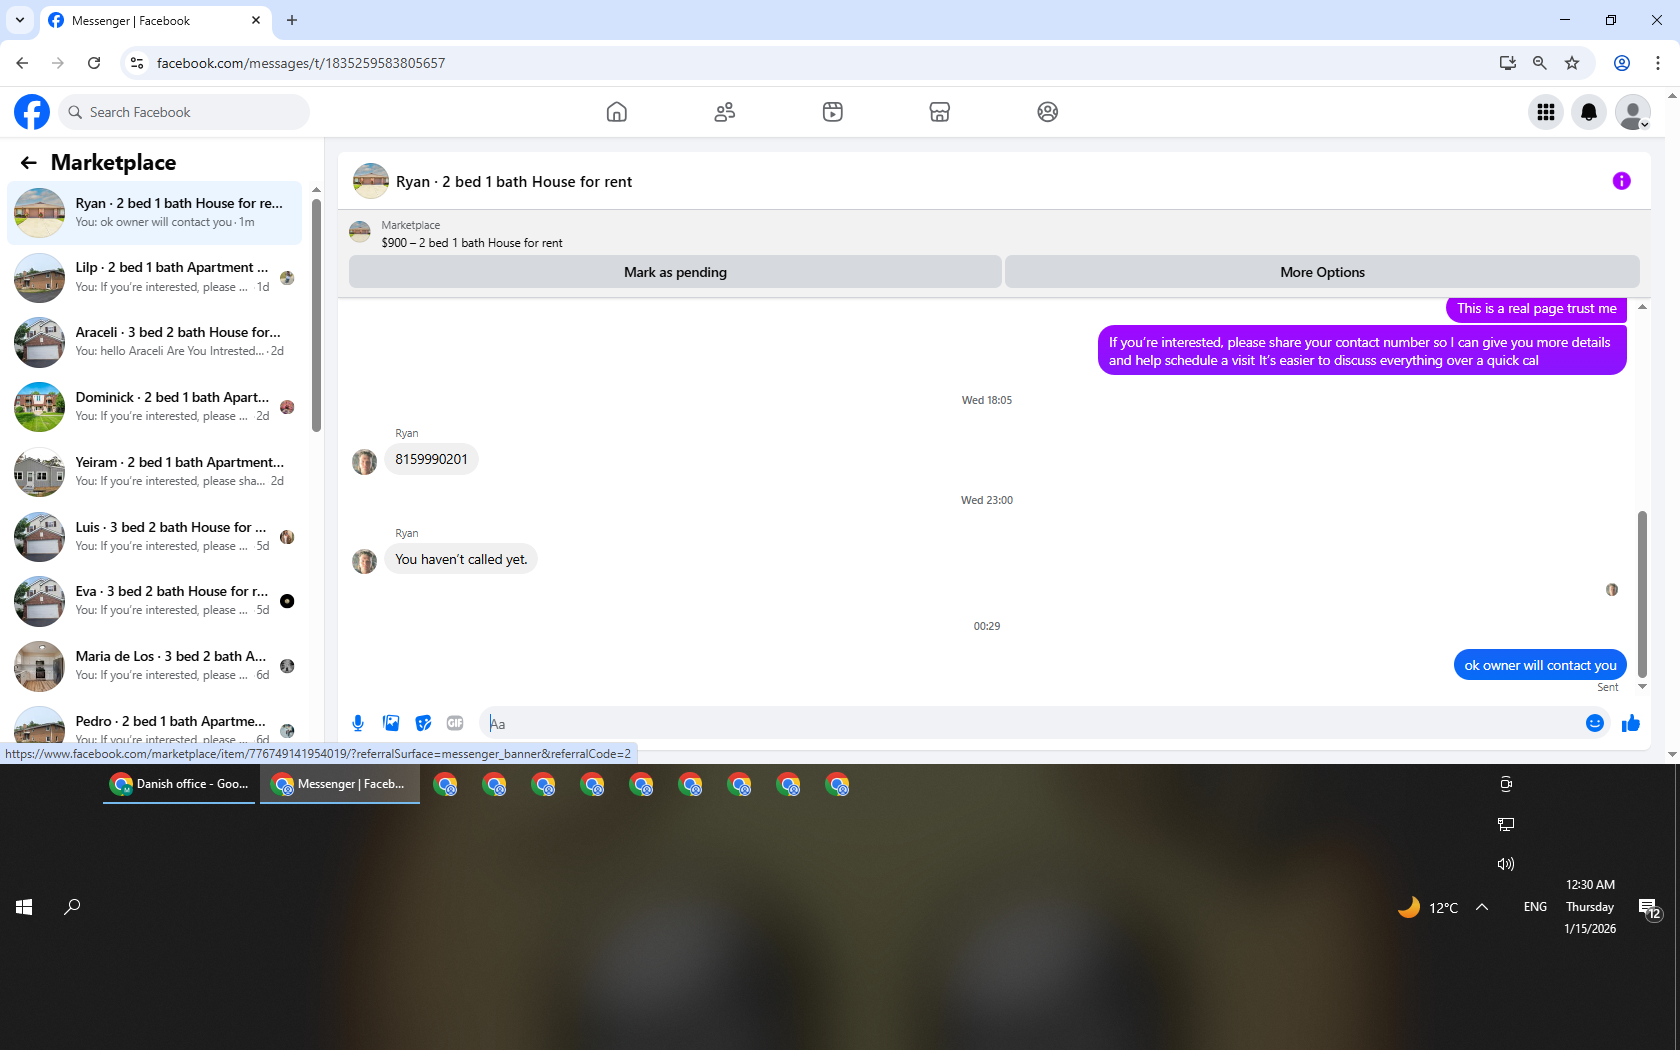Open Chrome profile icon

(1622, 63)
